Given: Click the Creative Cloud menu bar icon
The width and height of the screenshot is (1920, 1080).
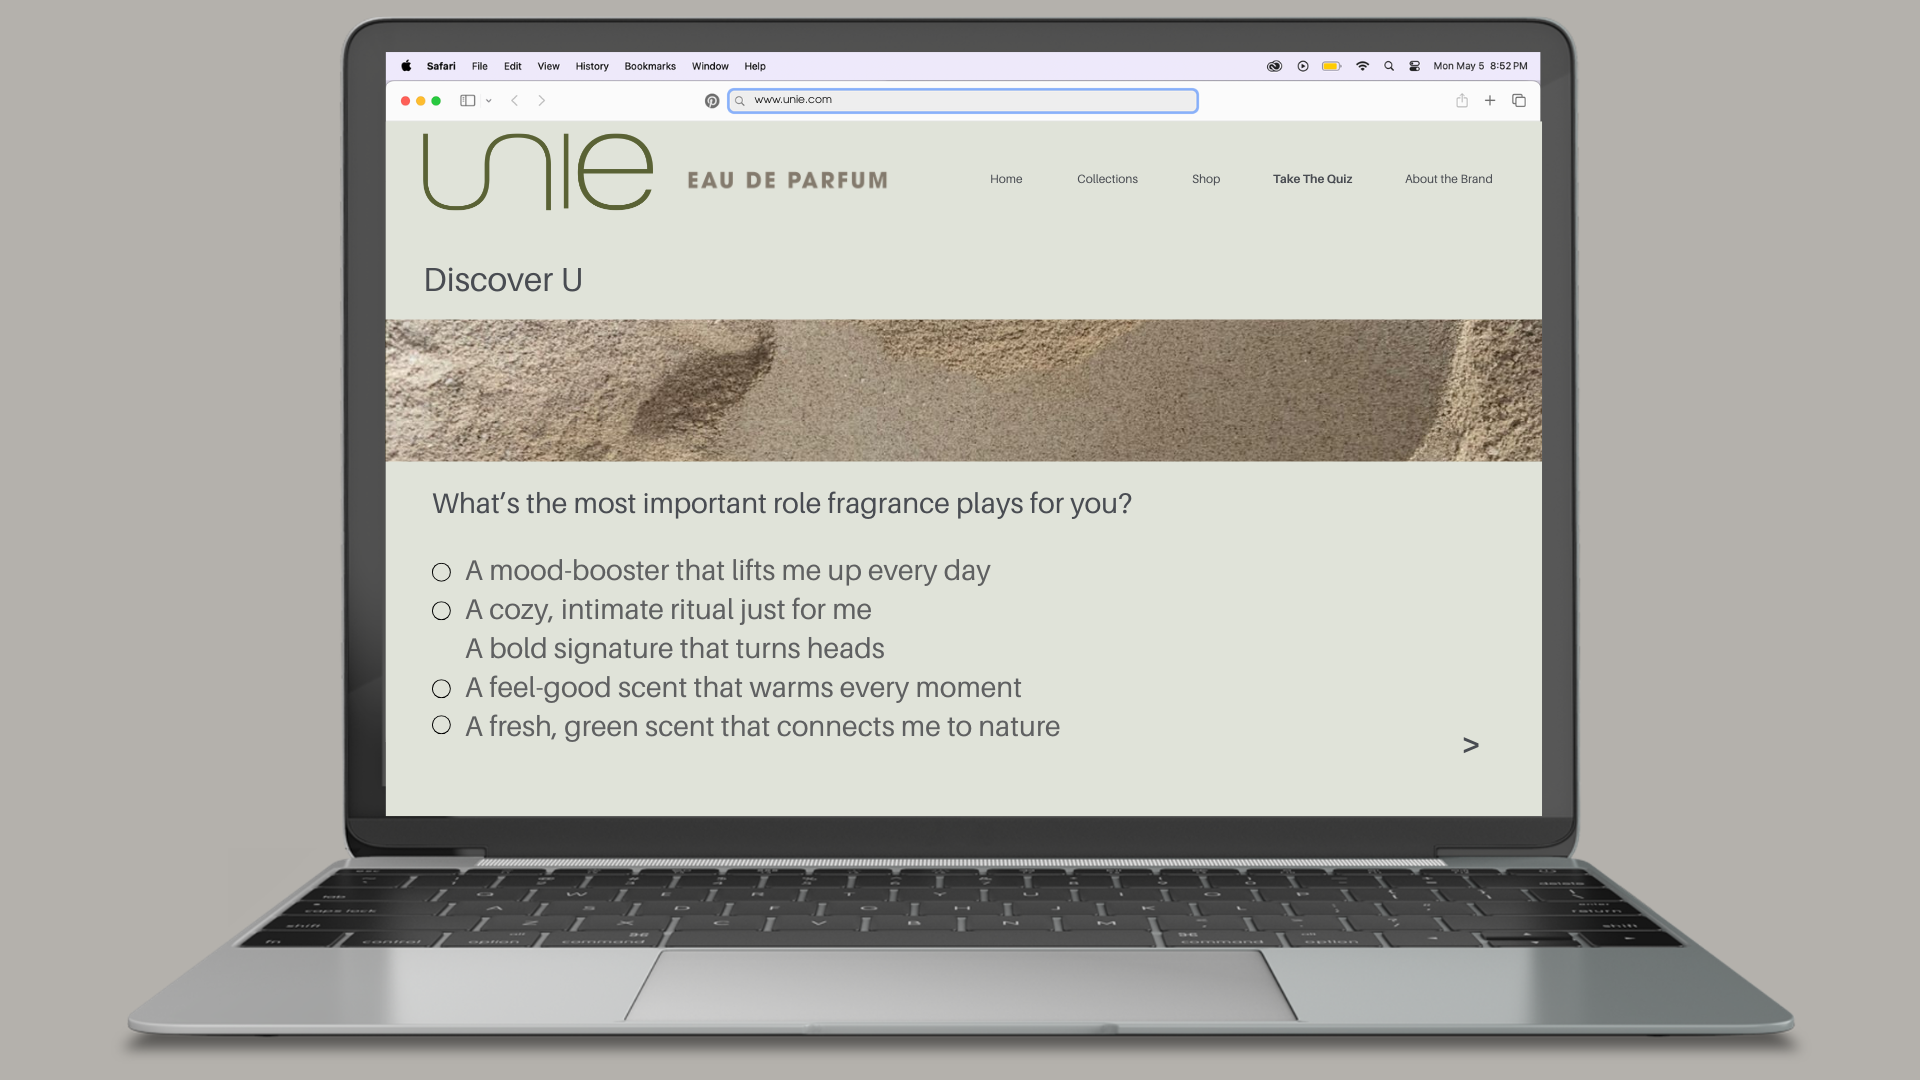Looking at the screenshot, I should [1274, 66].
